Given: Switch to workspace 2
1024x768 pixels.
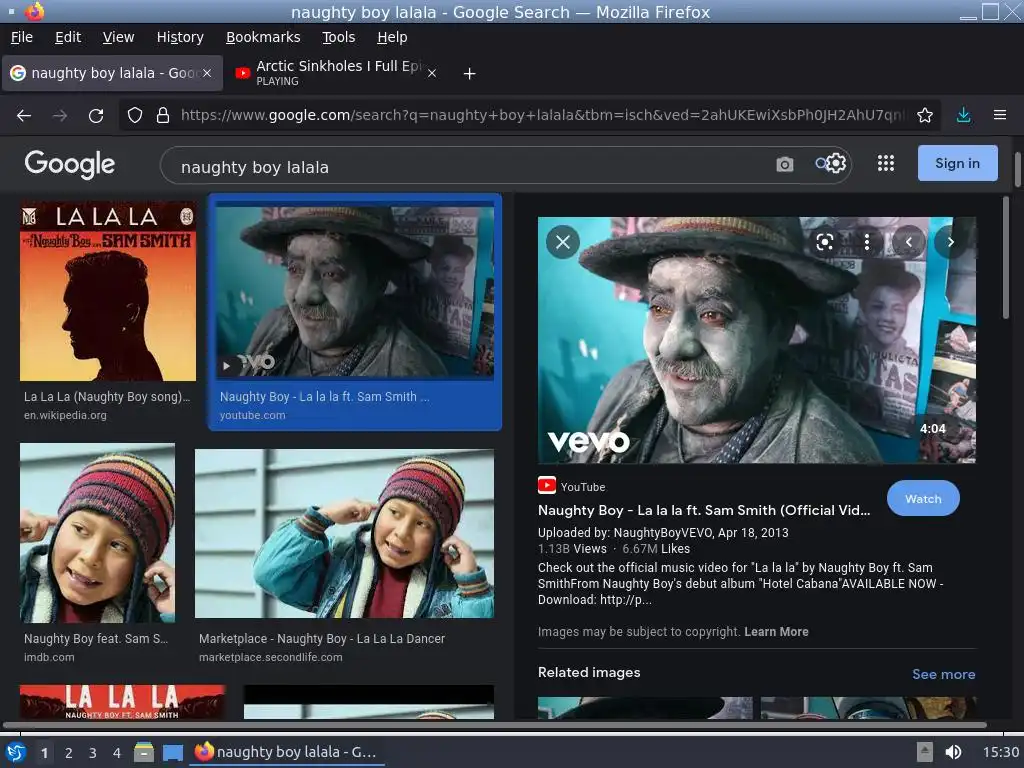Looking at the screenshot, I should (69, 753).
